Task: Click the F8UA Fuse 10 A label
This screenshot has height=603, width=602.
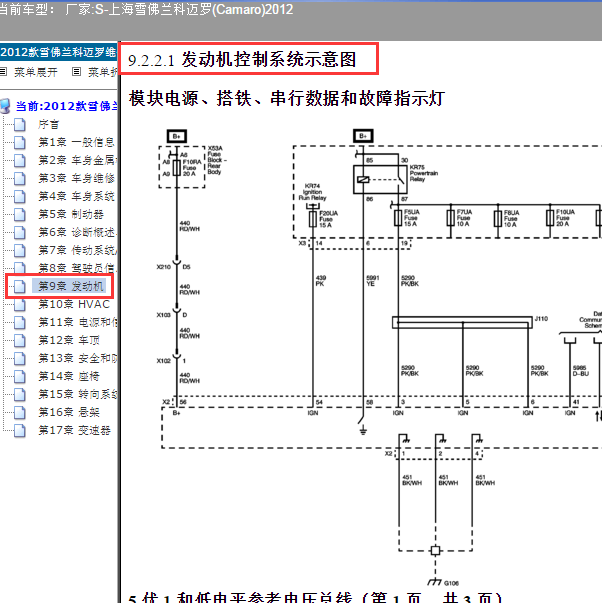Action: pos(511,218)
